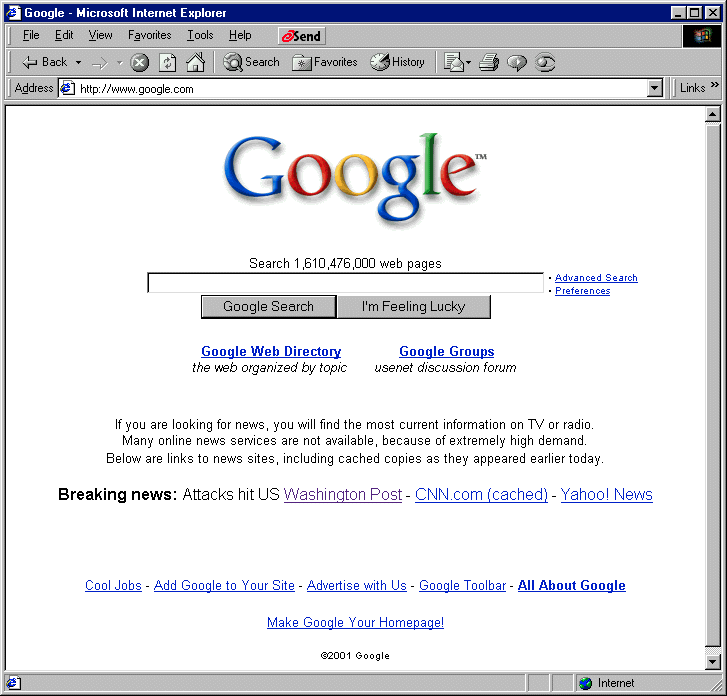Viewport: 727px width, 696px height.
Task: Open the Google Groups link
Action: (x=446, y=351)
